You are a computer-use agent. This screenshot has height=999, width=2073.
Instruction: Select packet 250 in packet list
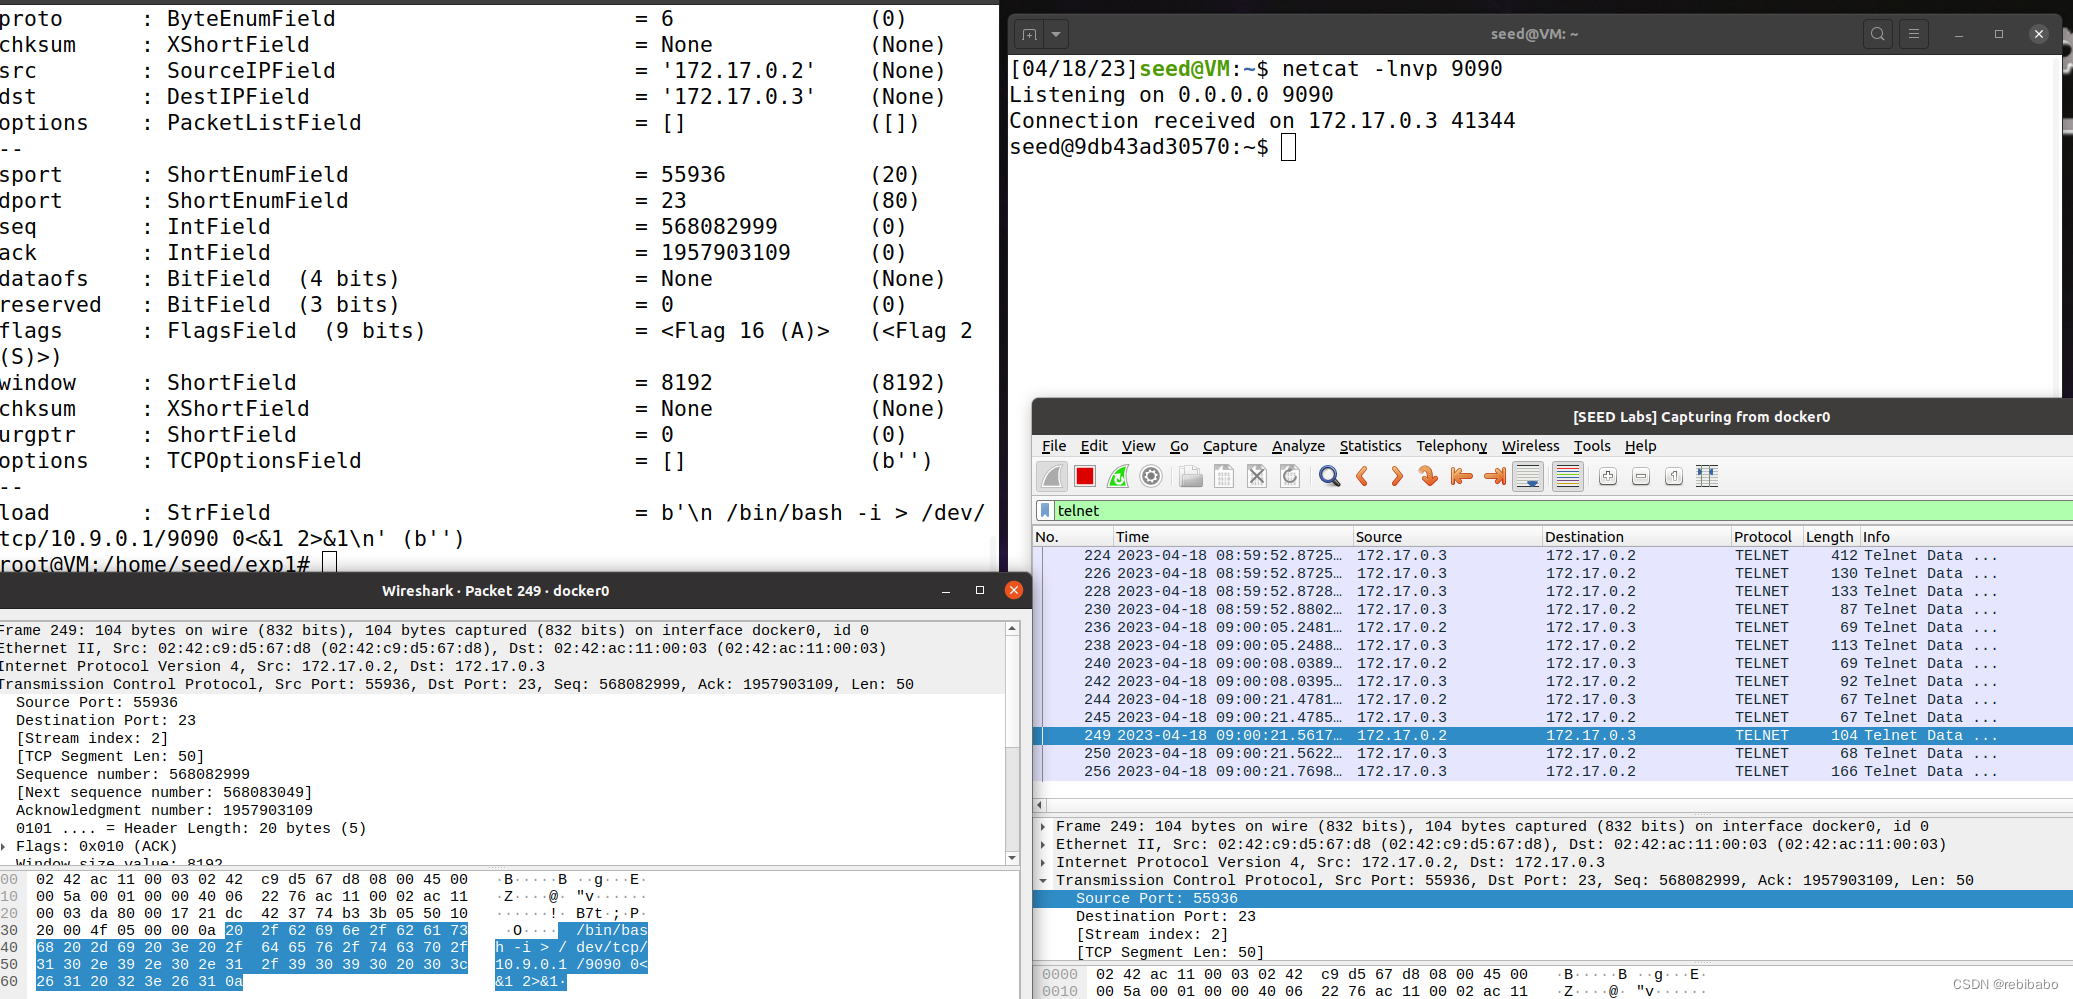tap(1553, 754)
